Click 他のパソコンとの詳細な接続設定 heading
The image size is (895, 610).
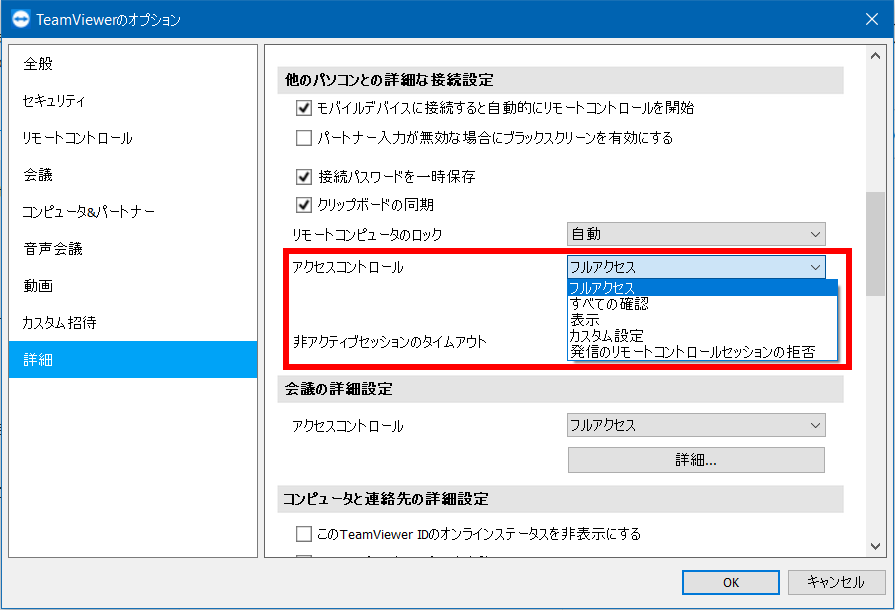[x=389, y=80]
